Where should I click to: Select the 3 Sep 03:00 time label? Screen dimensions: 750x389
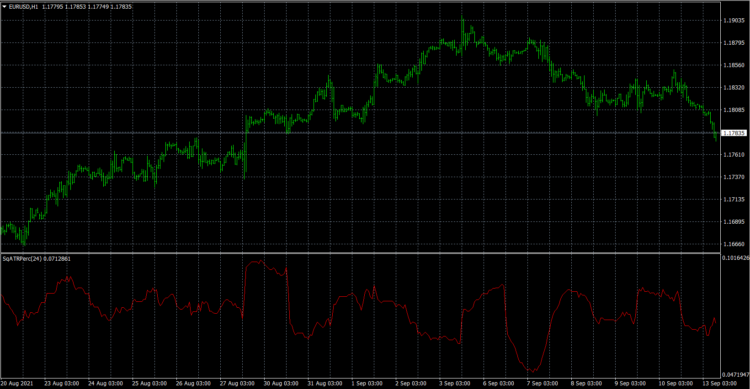454,383
